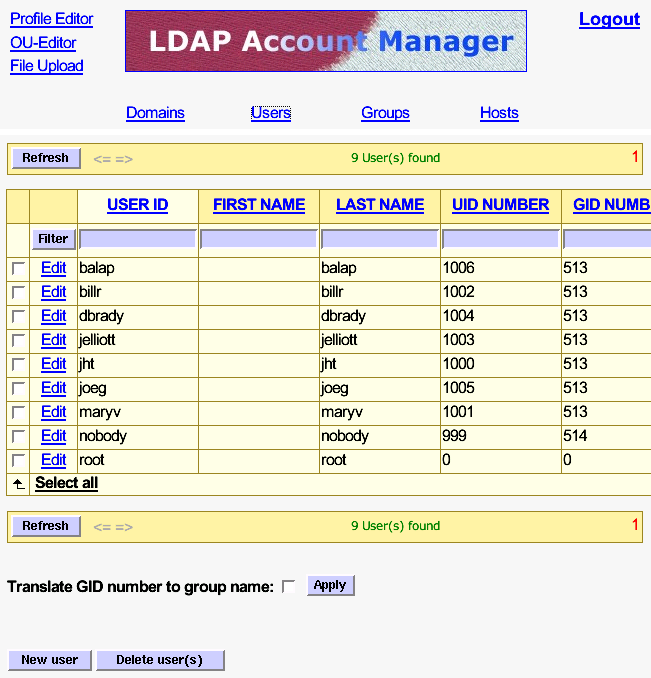
Task: Sort by LAST NAME column header
Action: point(379,205)
